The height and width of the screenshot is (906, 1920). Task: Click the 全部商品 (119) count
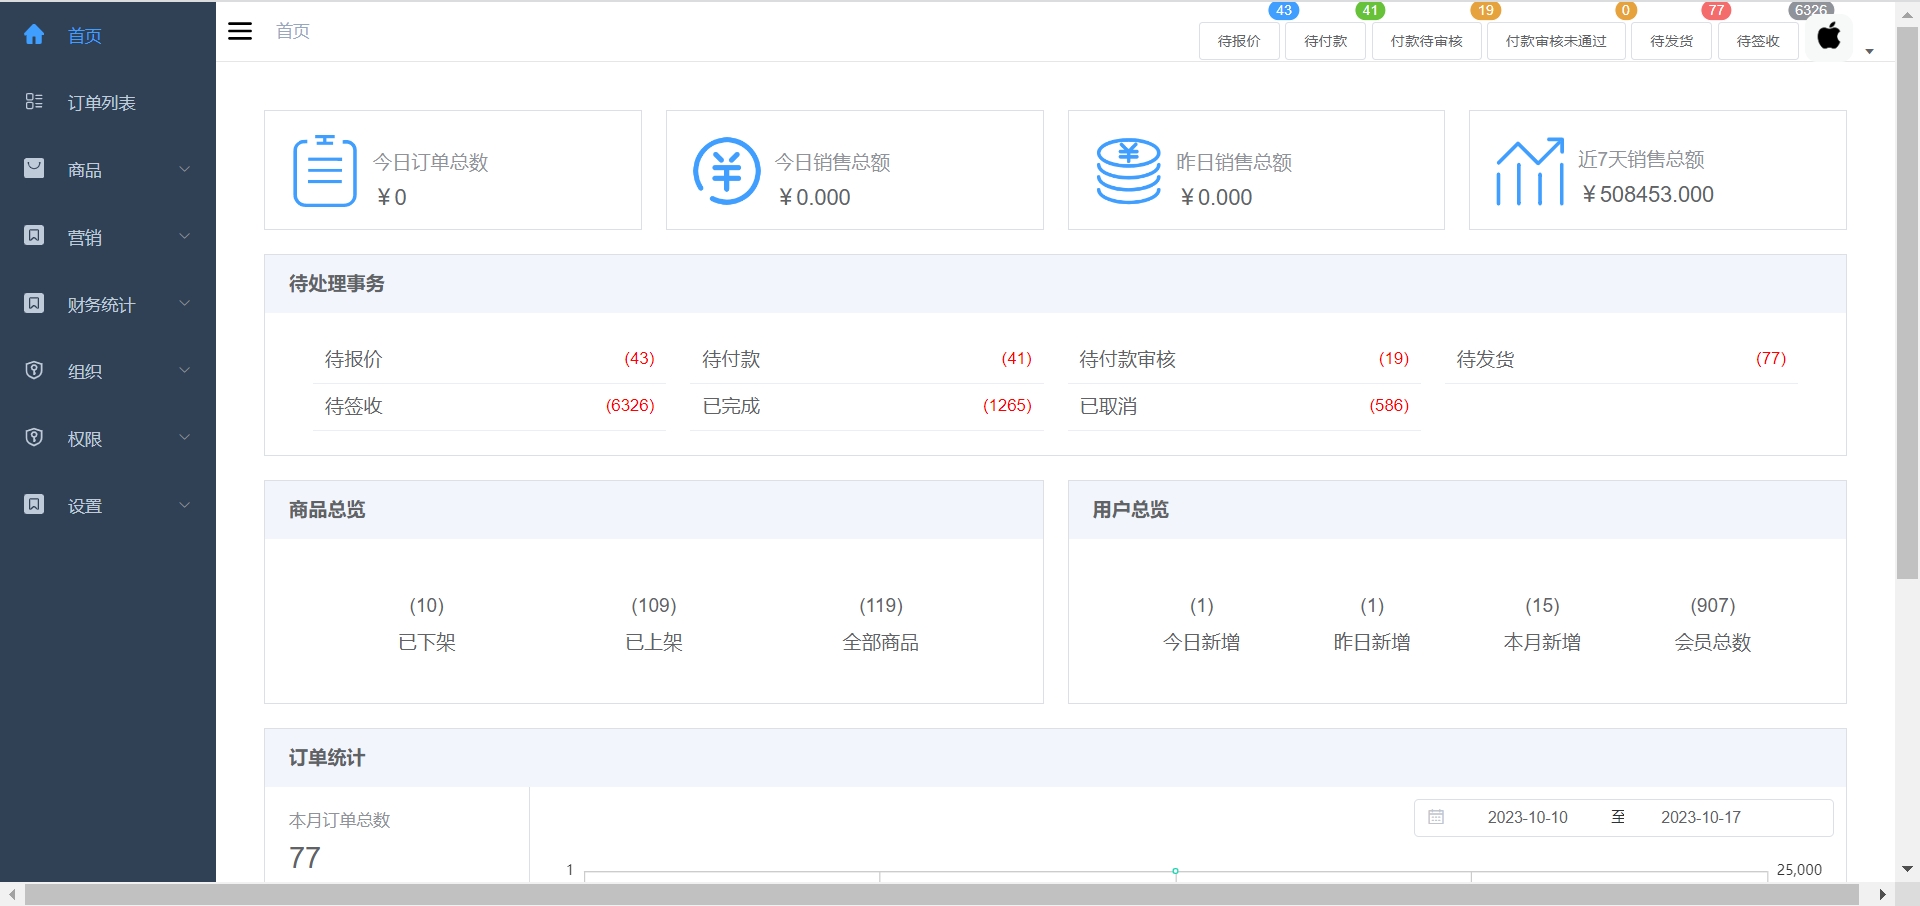point(880,624)
